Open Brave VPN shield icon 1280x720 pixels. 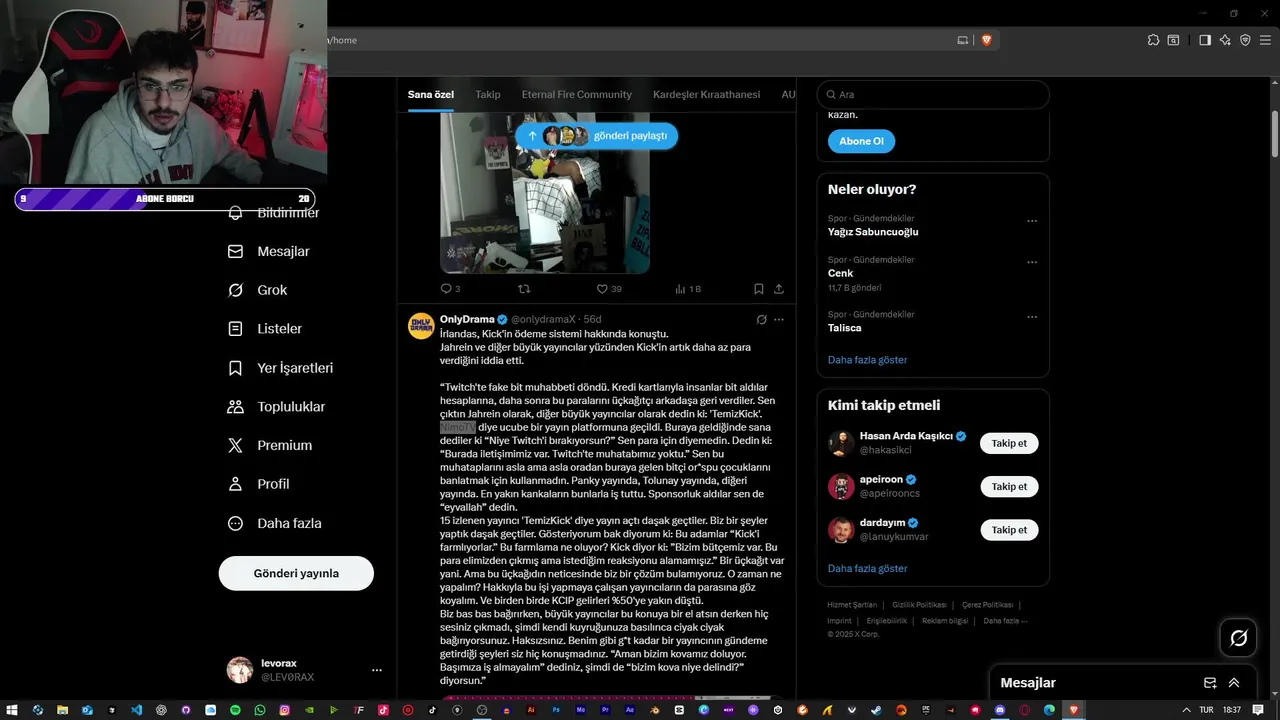pos(1245,40)
